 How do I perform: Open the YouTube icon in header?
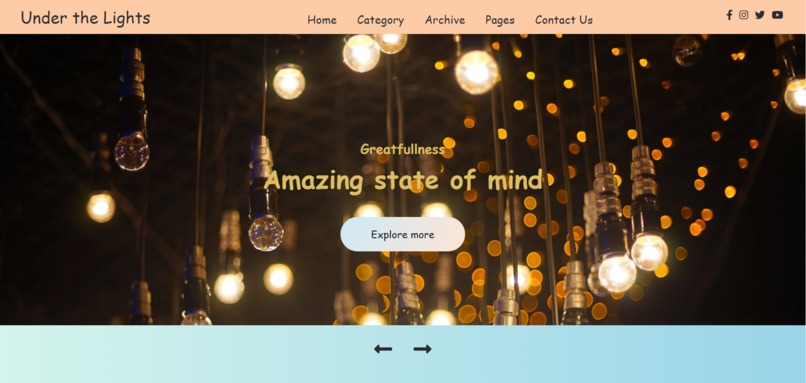777,15
